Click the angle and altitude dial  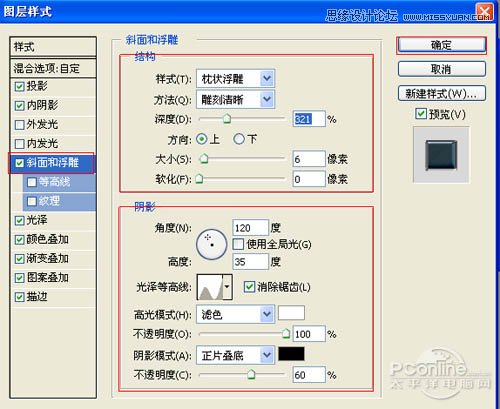coord(211,245)
